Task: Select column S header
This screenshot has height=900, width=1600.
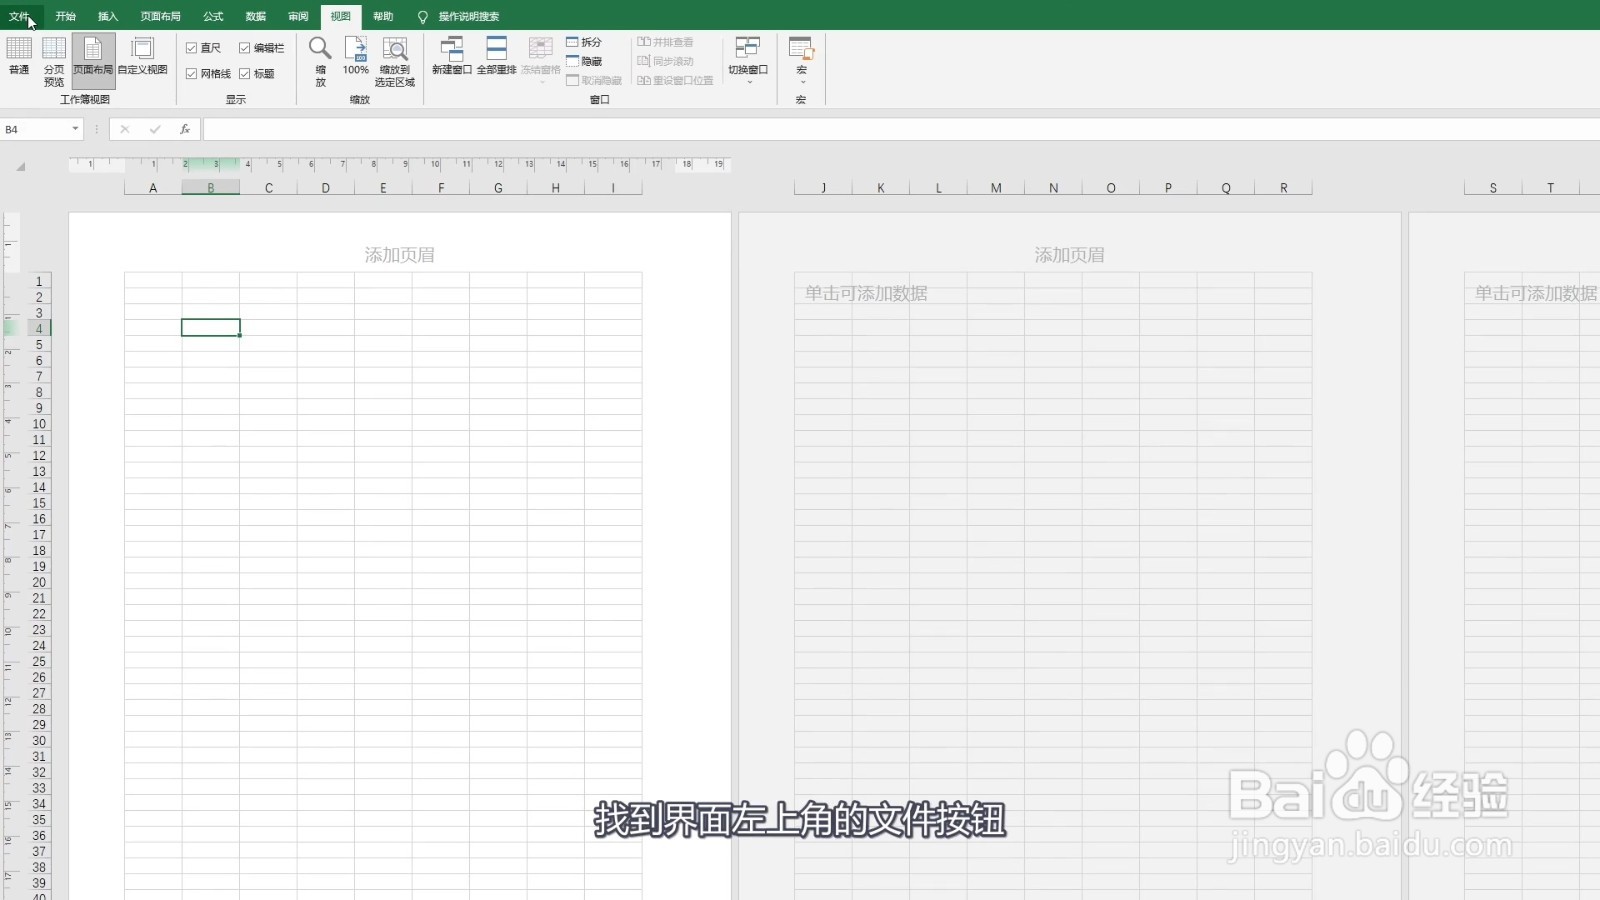Action: [1493, 188]
